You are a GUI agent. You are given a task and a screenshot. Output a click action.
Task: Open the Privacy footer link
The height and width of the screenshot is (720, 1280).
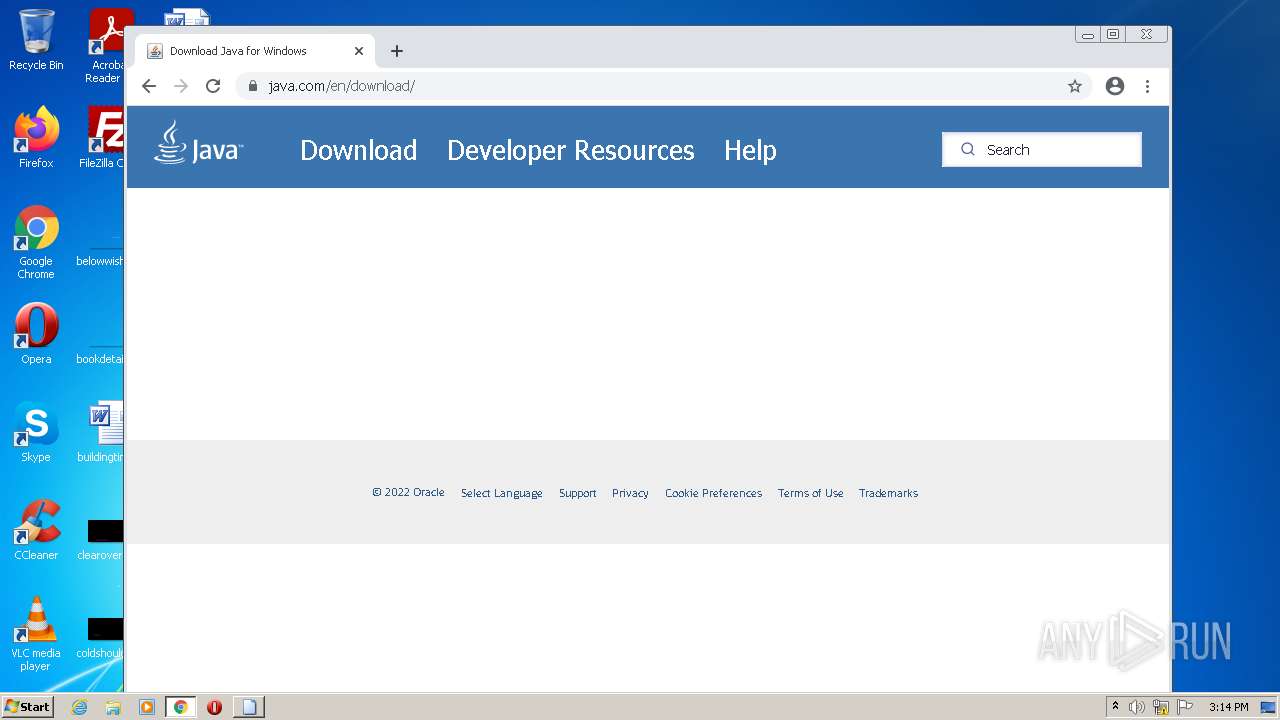click(x=630, y=493)
